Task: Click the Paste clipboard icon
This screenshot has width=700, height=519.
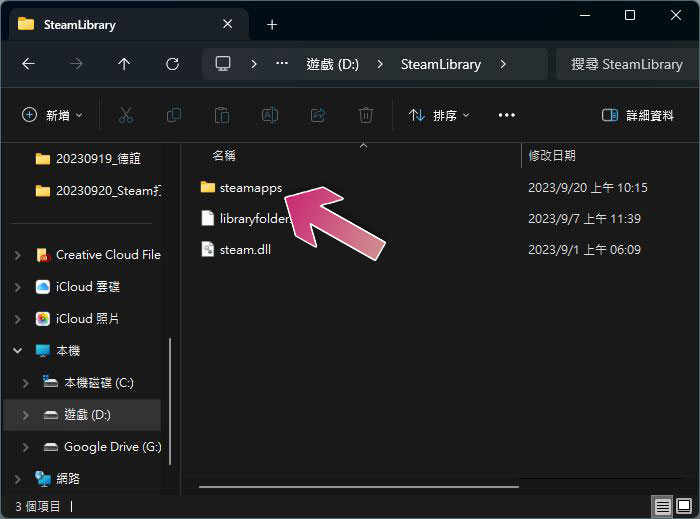Action: pos(222,115)
